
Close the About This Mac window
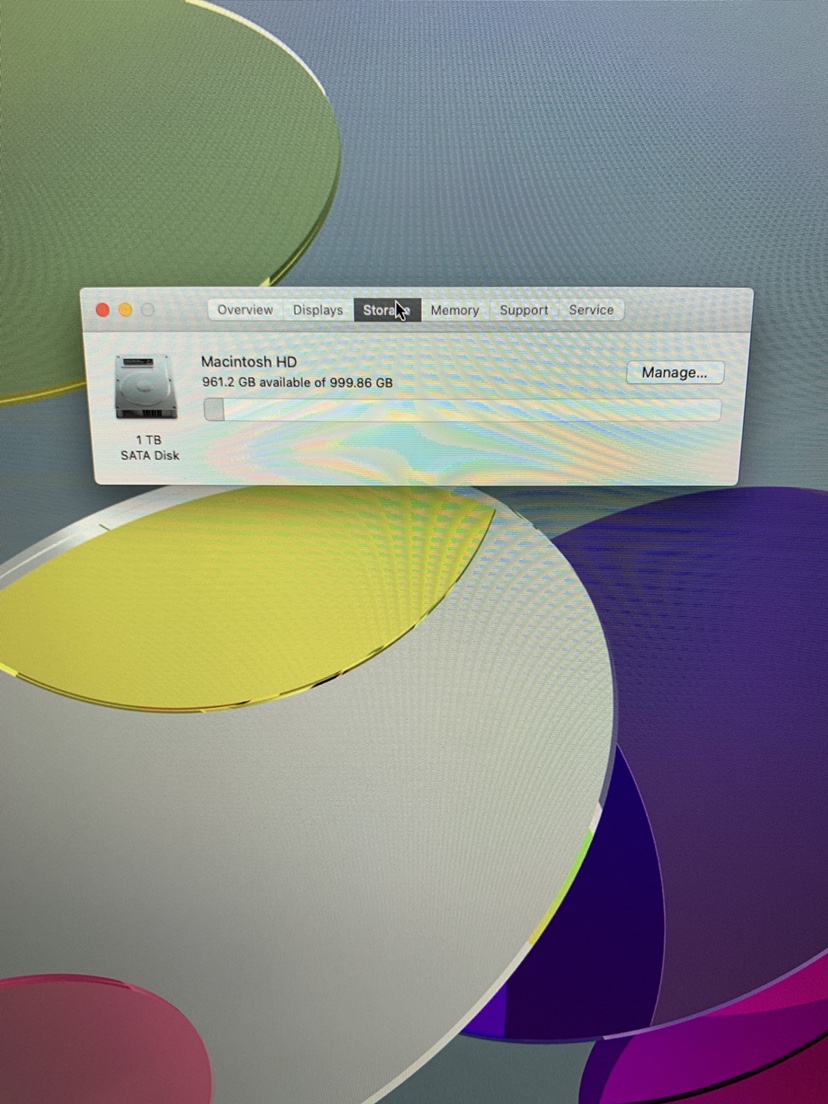[x=103, y=310]
